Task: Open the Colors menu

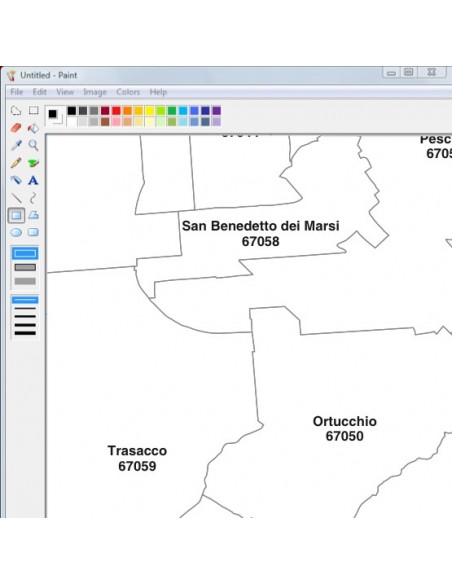Action: point(128,92)
